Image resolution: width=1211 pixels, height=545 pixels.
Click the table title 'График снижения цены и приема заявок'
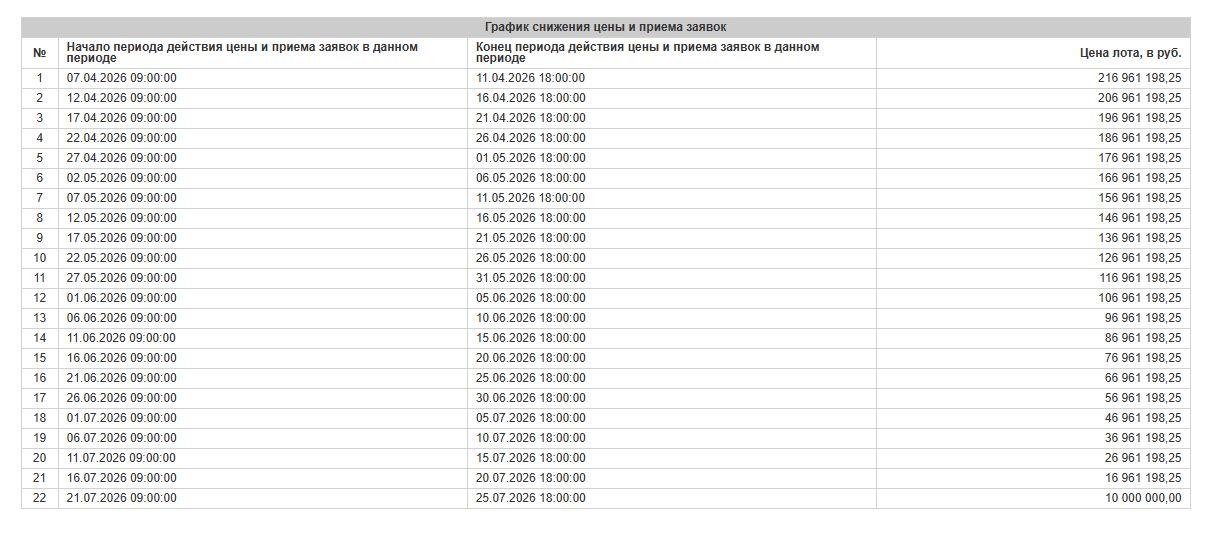(605, 27)
